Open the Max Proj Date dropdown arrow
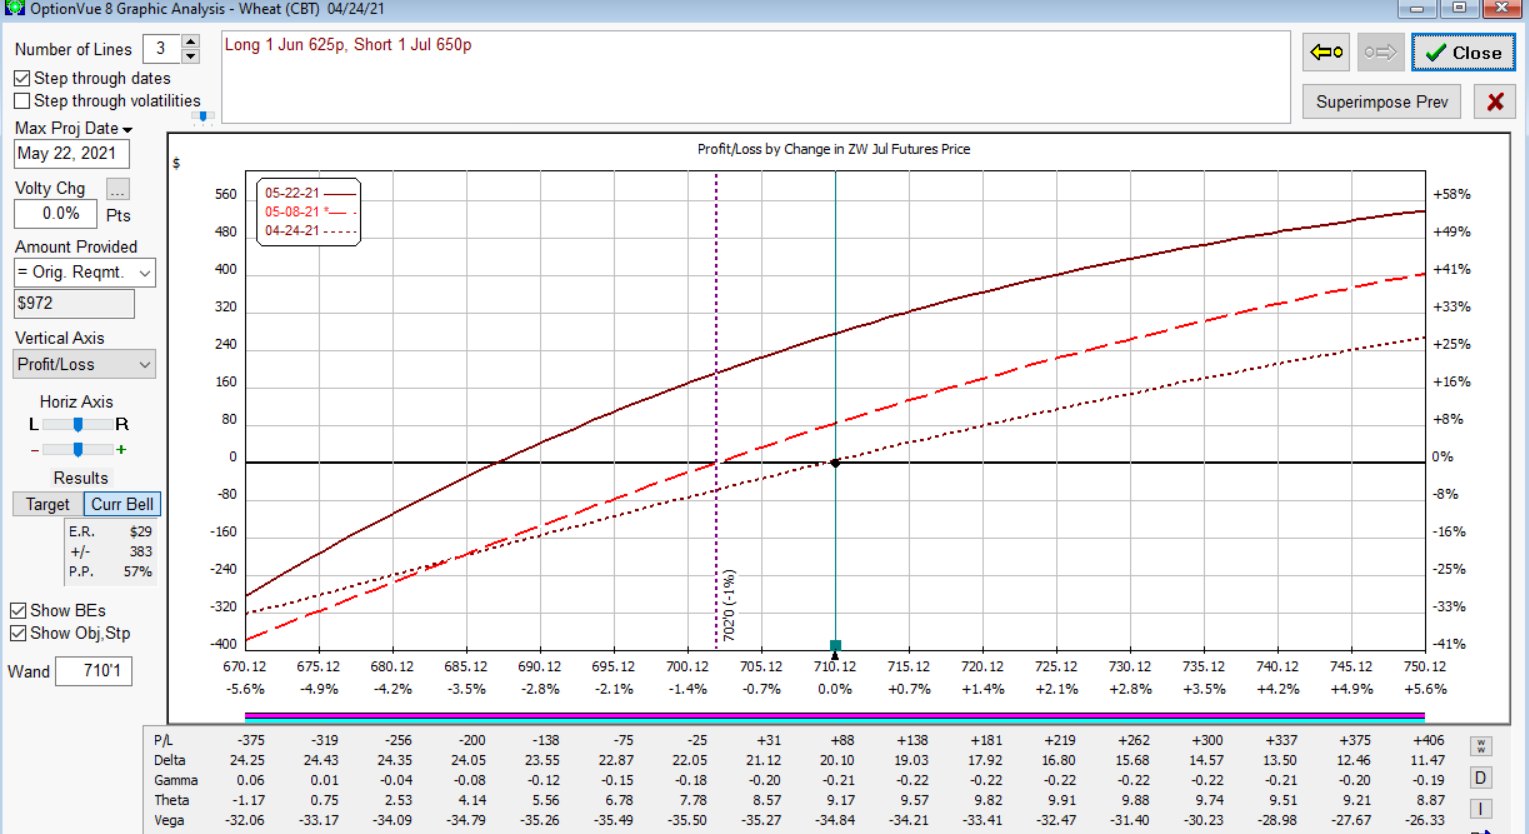1529x834 pixels. pyautogui.click(x=127, y=130)
